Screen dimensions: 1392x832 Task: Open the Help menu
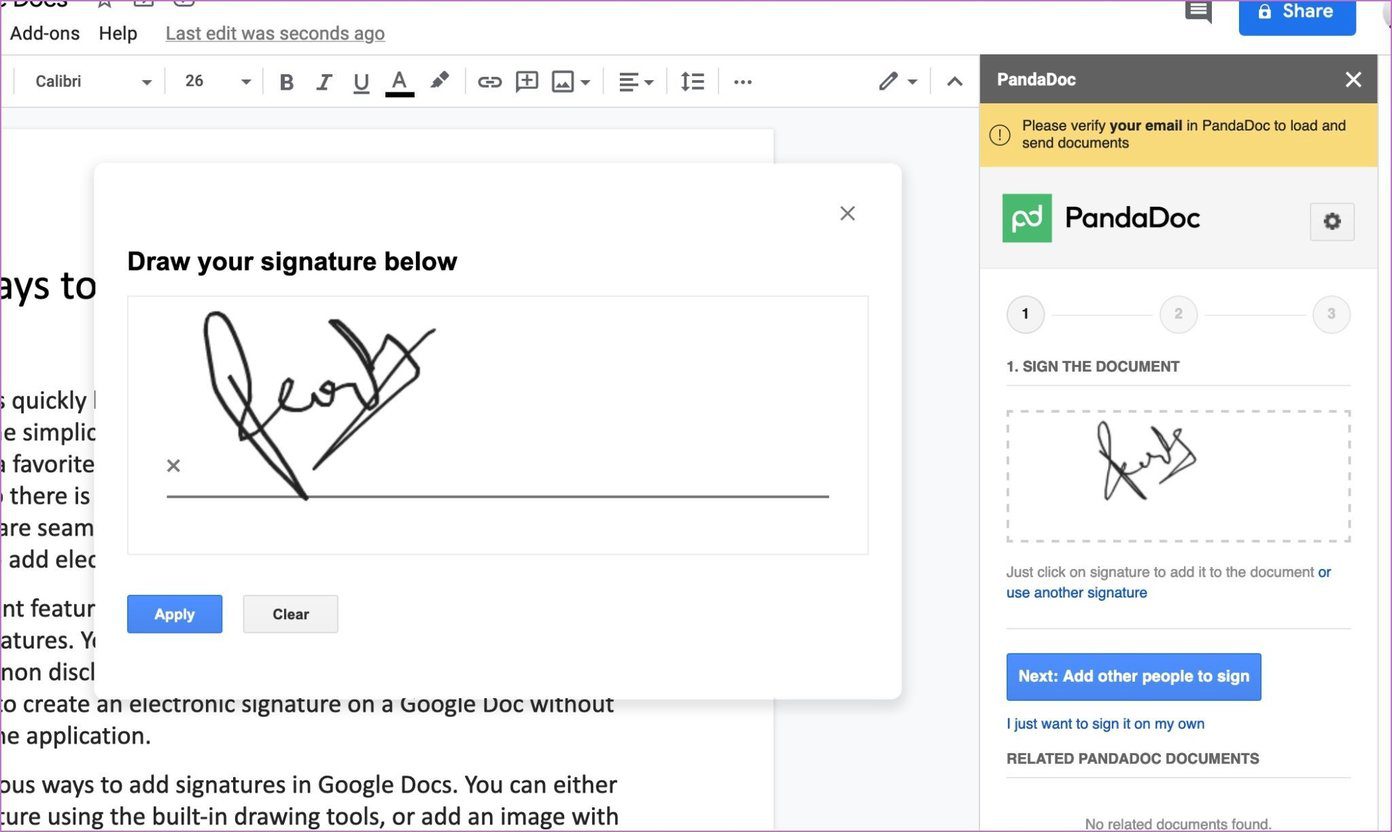[118, 33]
